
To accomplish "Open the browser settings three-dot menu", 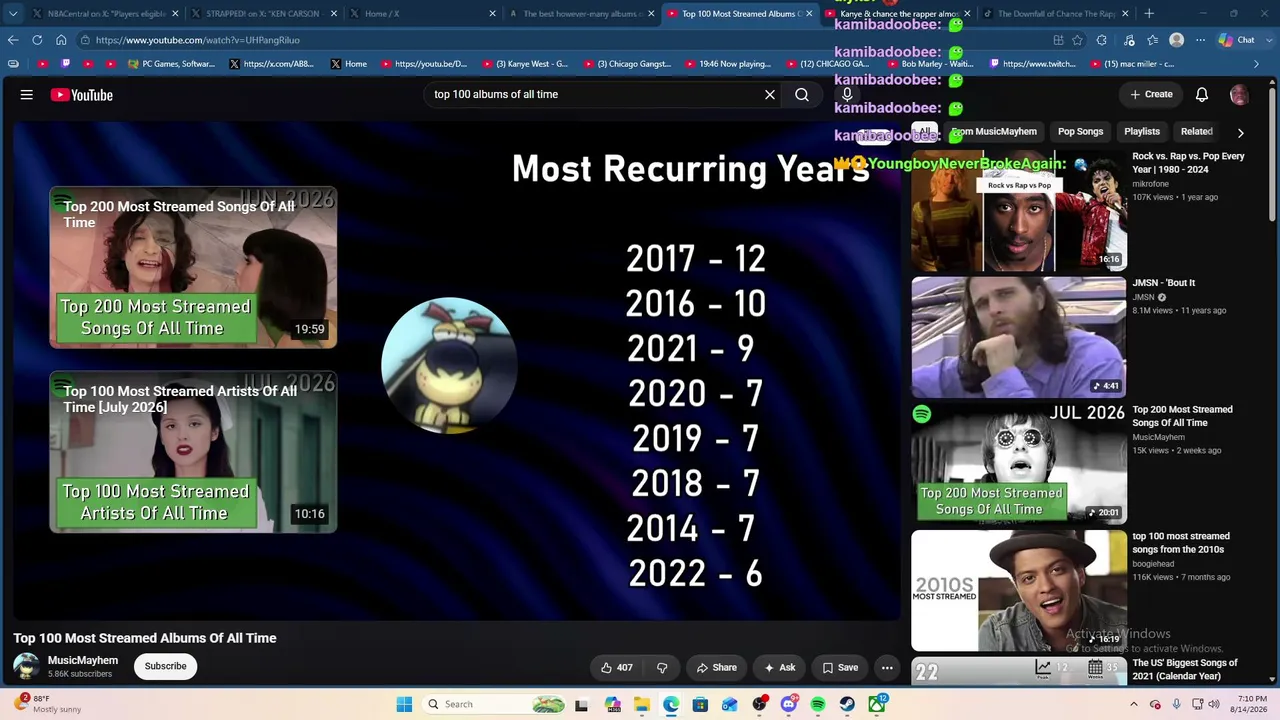I will (1200, 40).
